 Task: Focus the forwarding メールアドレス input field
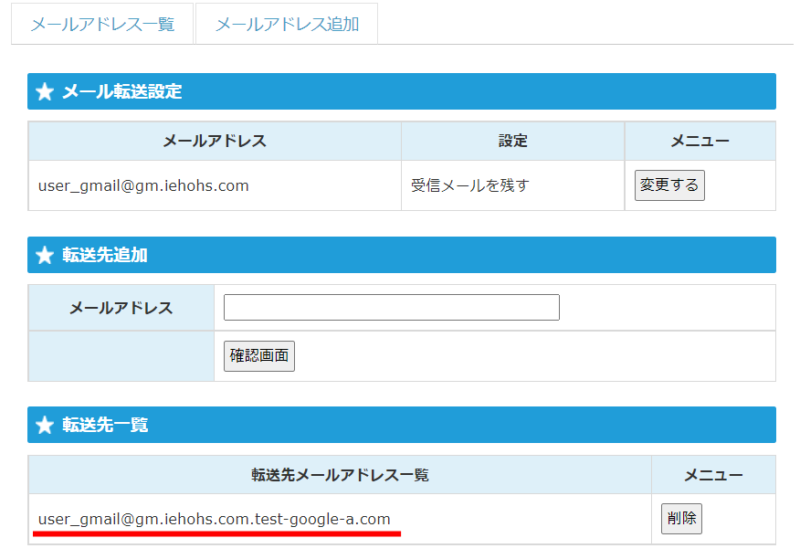pyautogui.click(x=391, y=307)
